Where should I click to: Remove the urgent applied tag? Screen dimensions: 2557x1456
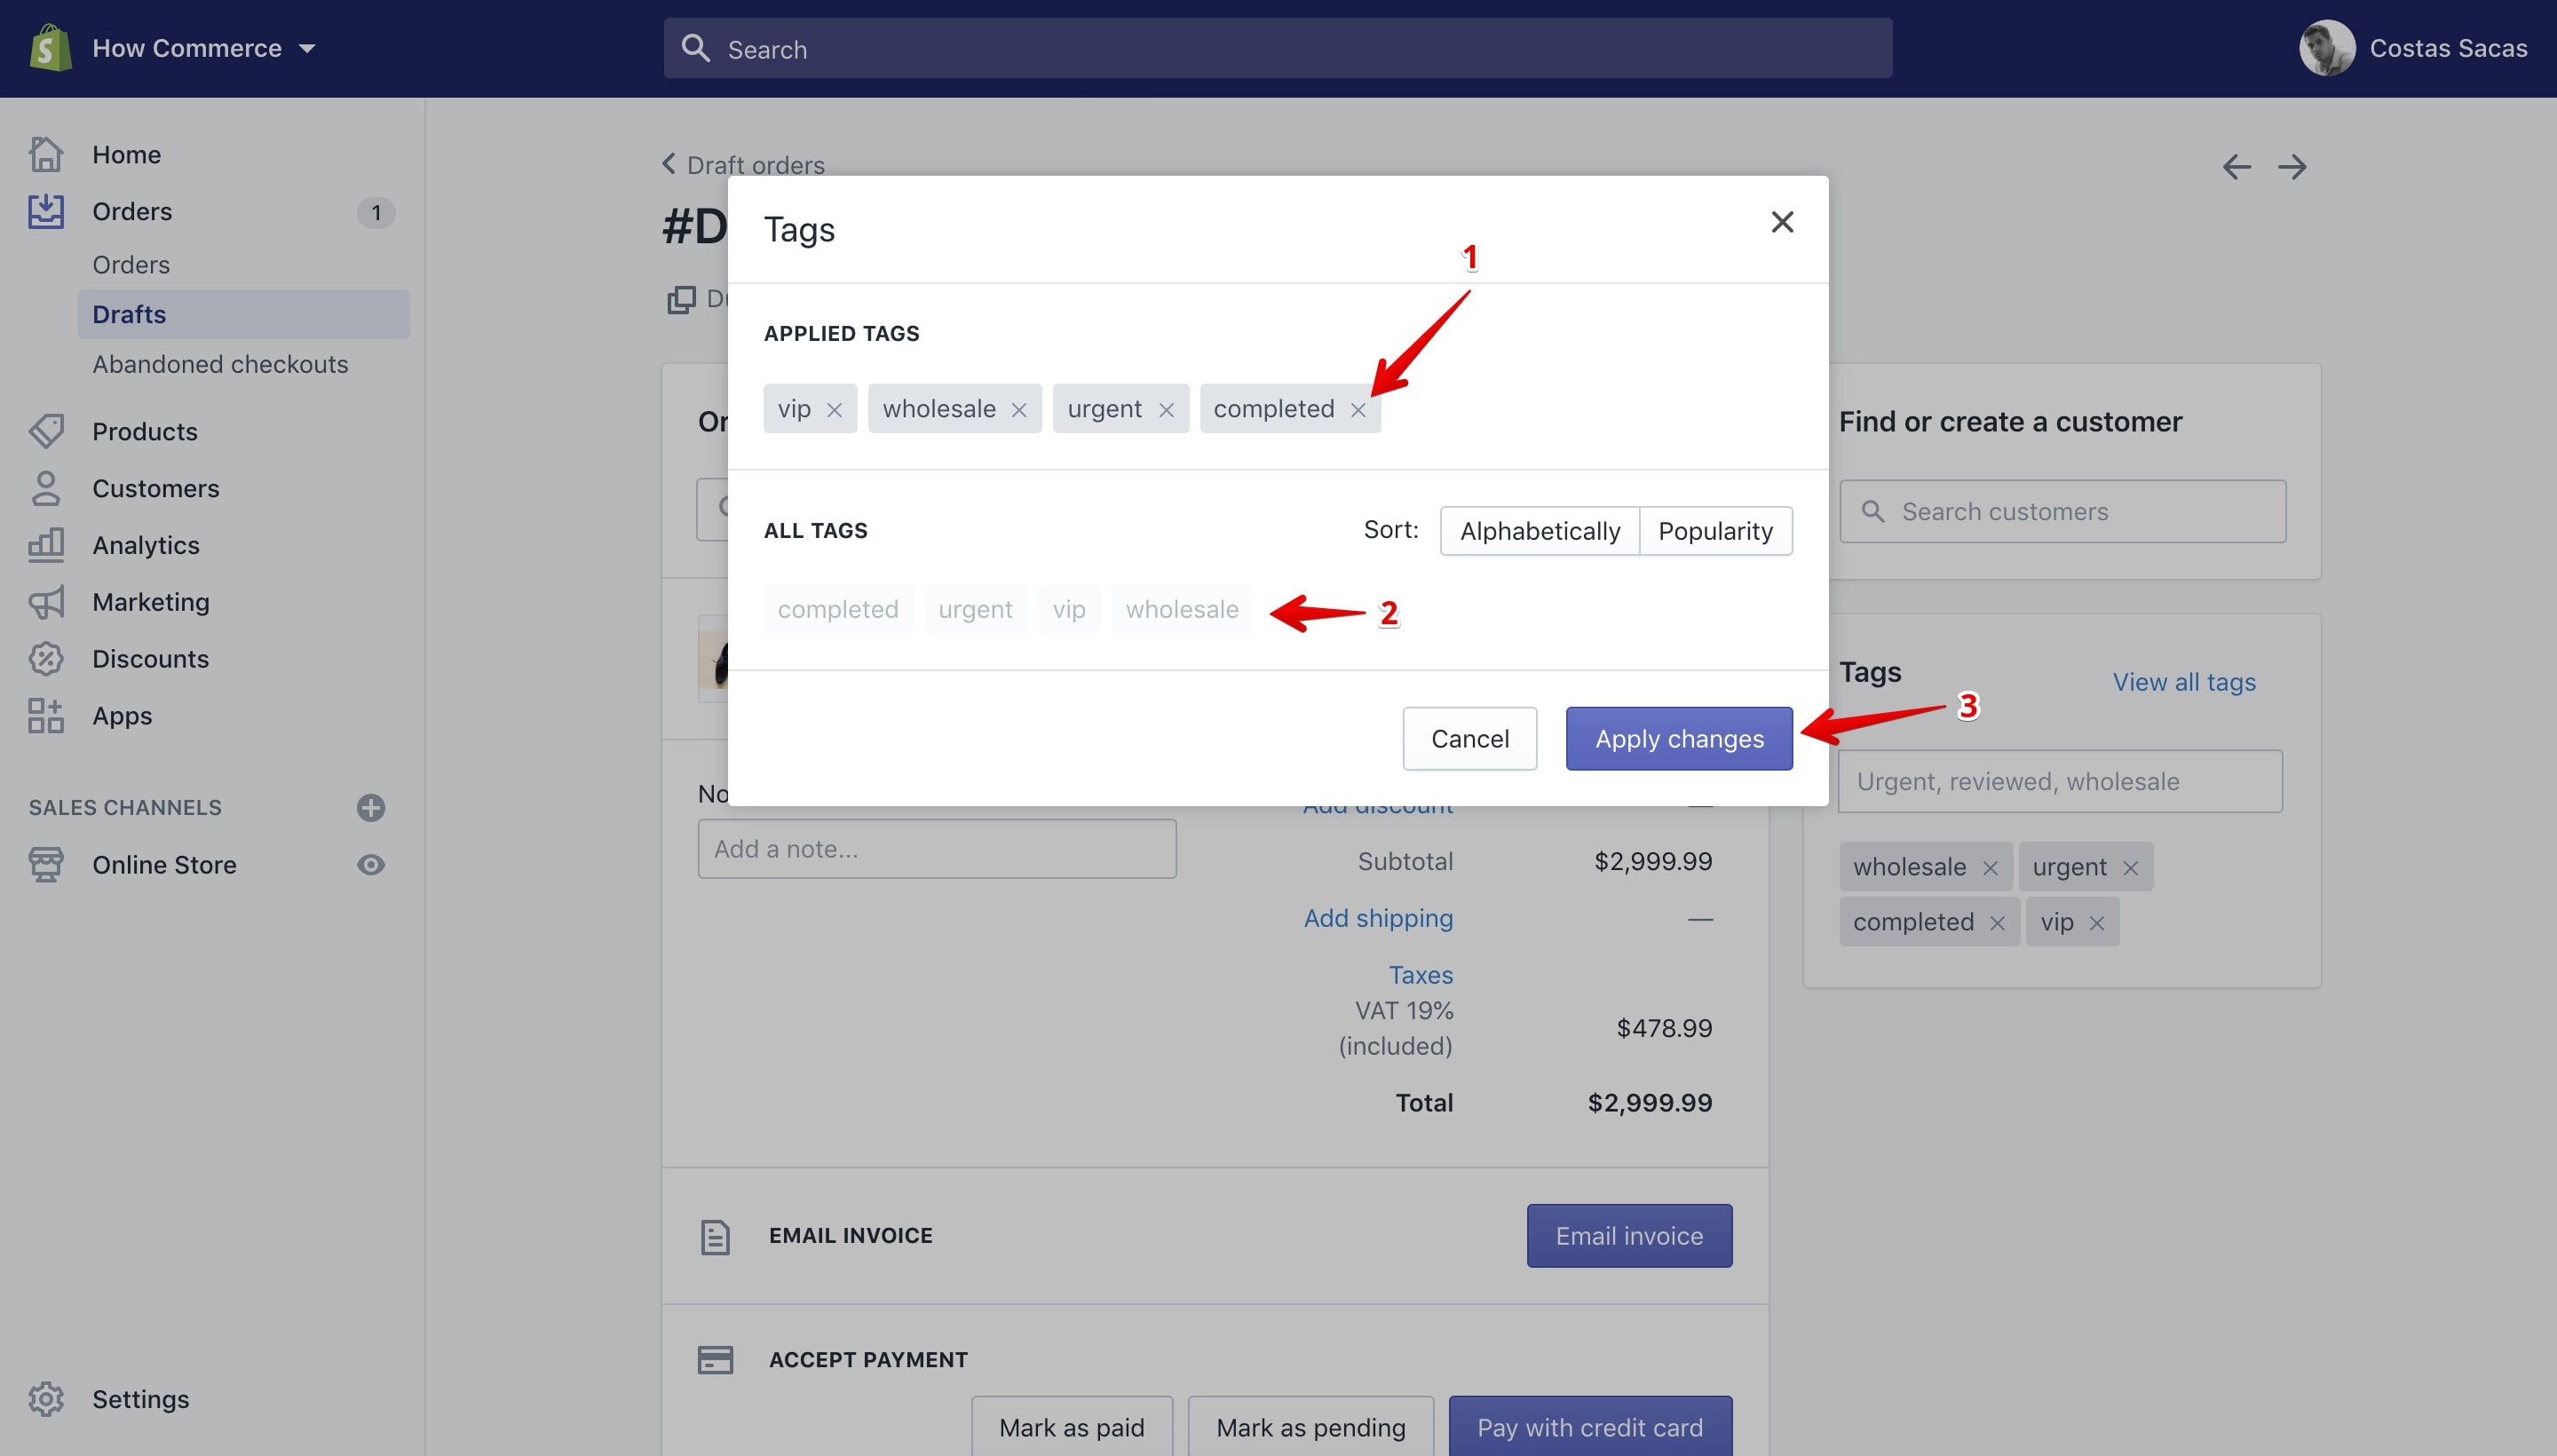click(x=1166, y=410)
